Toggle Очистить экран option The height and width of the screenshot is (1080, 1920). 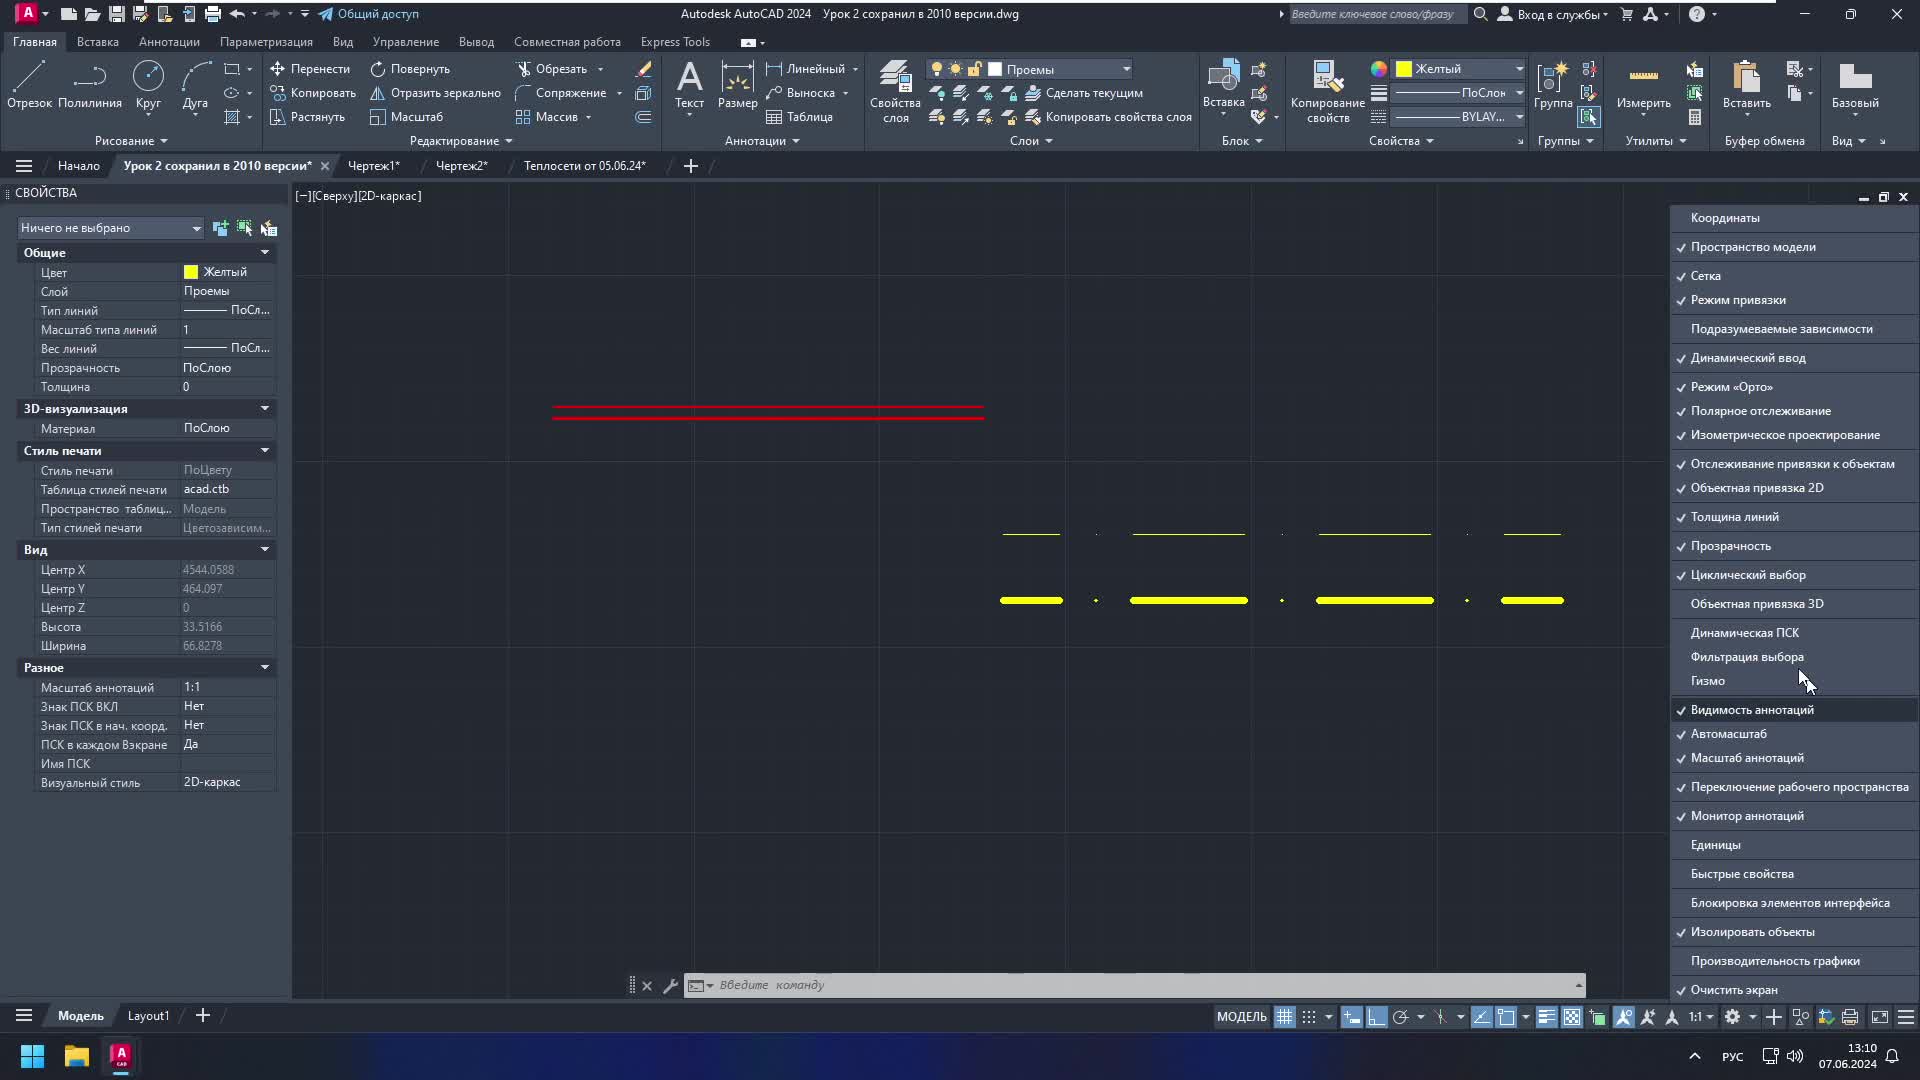point(1794,990)
